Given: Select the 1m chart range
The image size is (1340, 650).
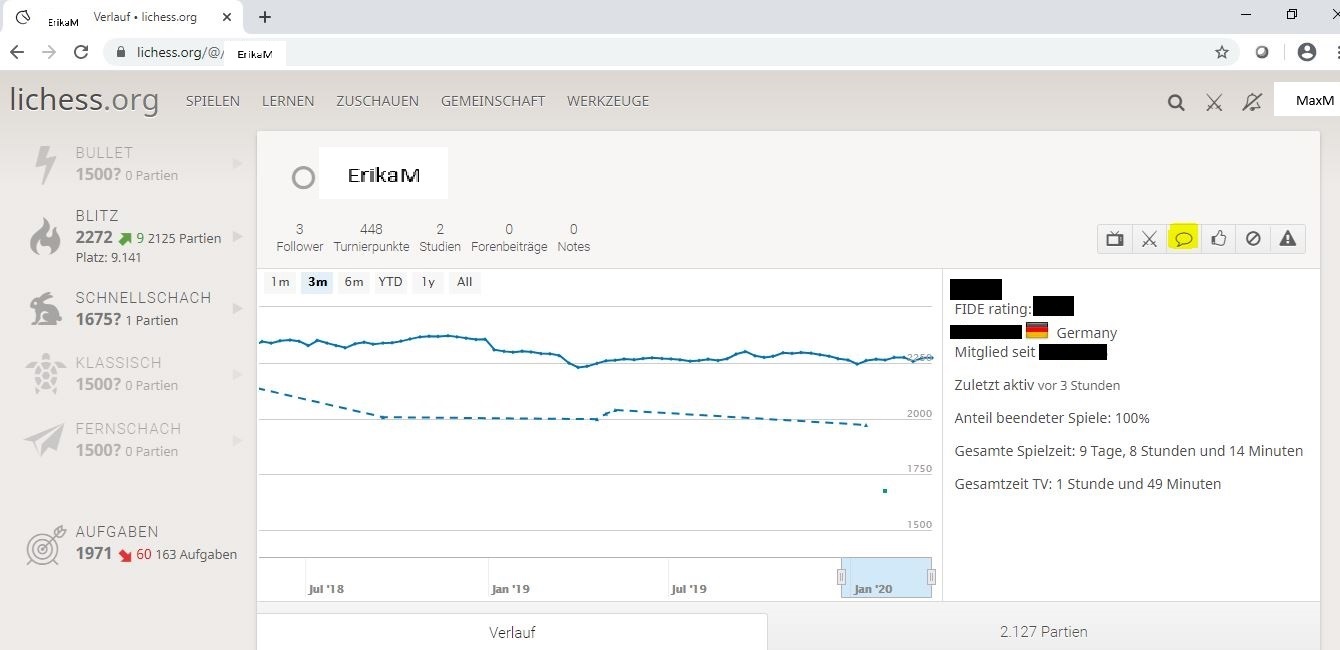Looking at the screenshot, I should (x=280, y=282).
